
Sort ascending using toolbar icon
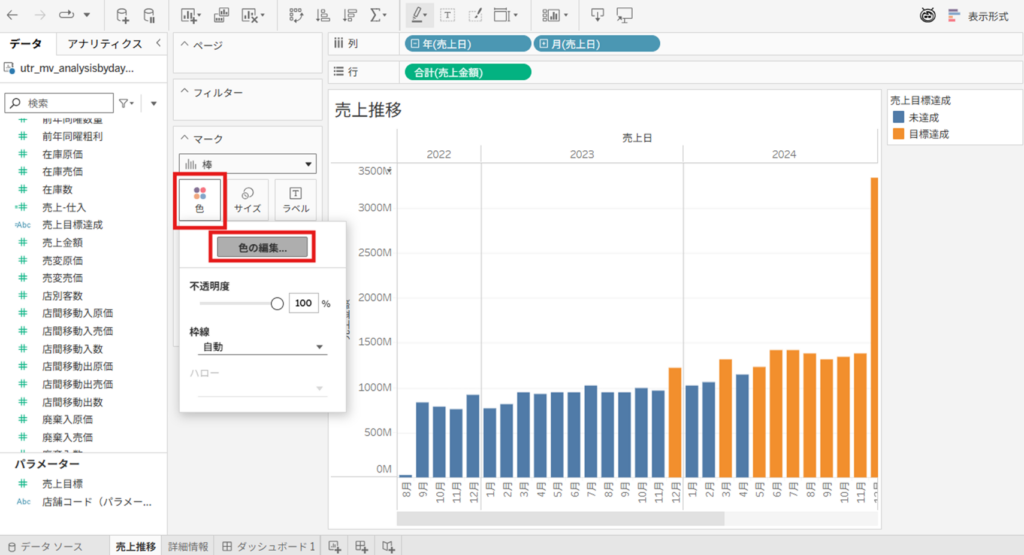point(323,15)
